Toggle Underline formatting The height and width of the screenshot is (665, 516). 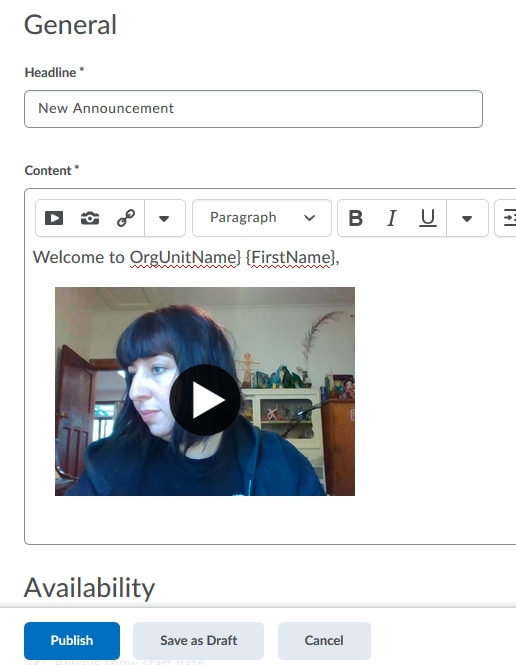tap(428, 218)
